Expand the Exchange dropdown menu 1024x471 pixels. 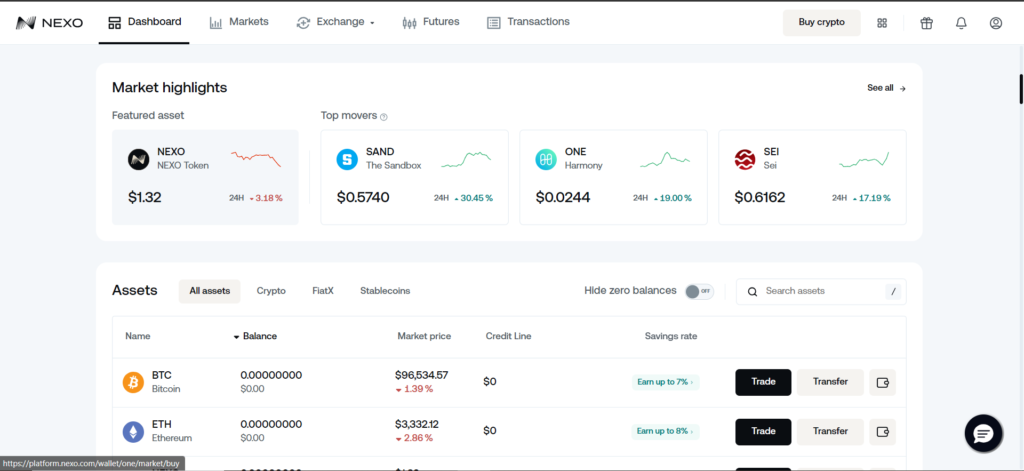[336, 22]
